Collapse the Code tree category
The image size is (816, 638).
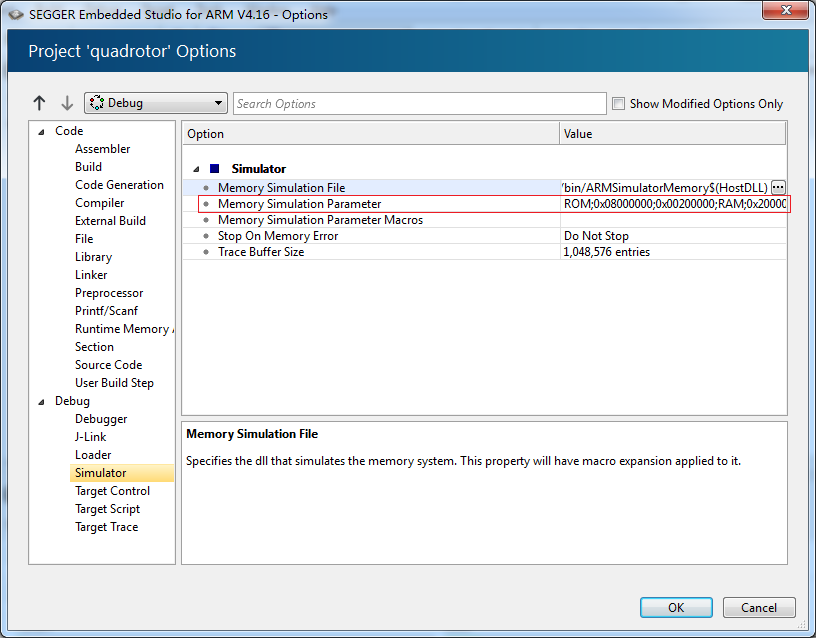pyautogui.click(x=42, y=132)
